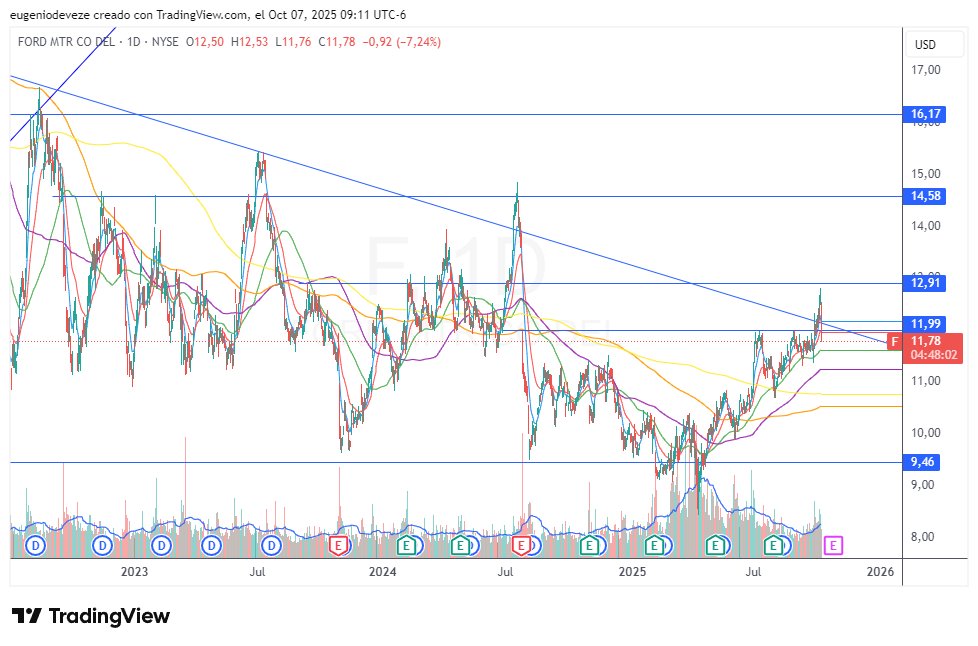Click the dividend D marker just after Jul 2023
The width and height of the screenshot is (978, 646).
click(271, 546)
